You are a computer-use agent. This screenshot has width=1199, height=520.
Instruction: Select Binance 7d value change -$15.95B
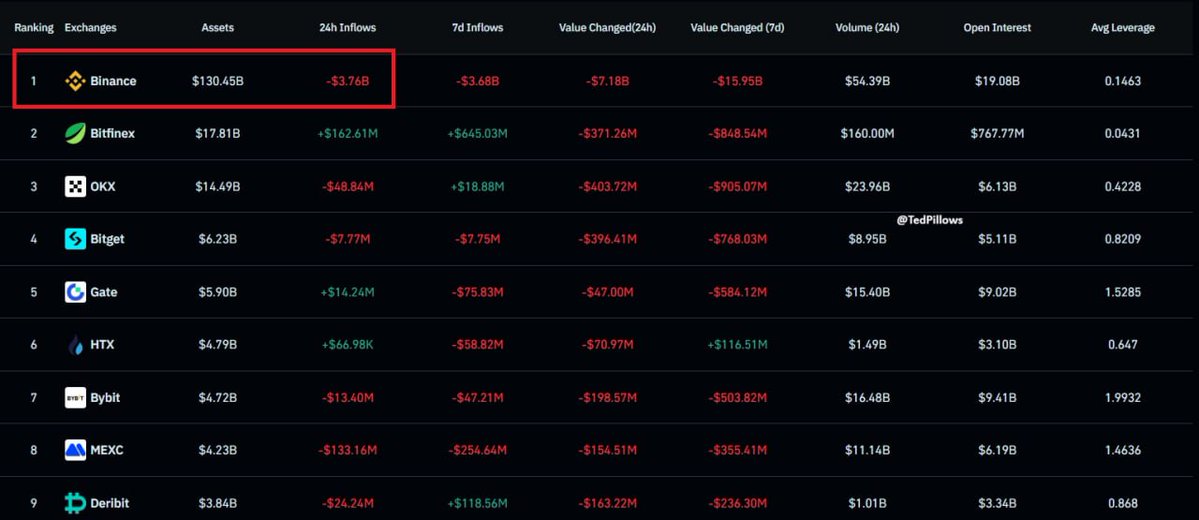click(737, 80)
